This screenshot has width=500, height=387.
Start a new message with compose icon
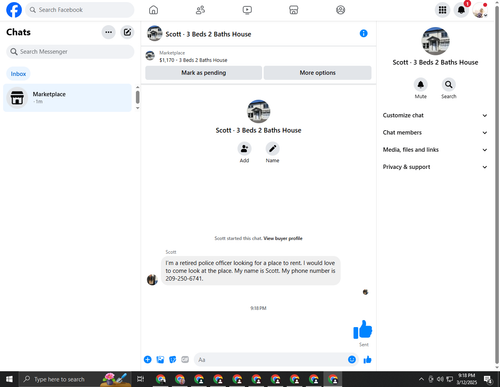click(127, 32)
